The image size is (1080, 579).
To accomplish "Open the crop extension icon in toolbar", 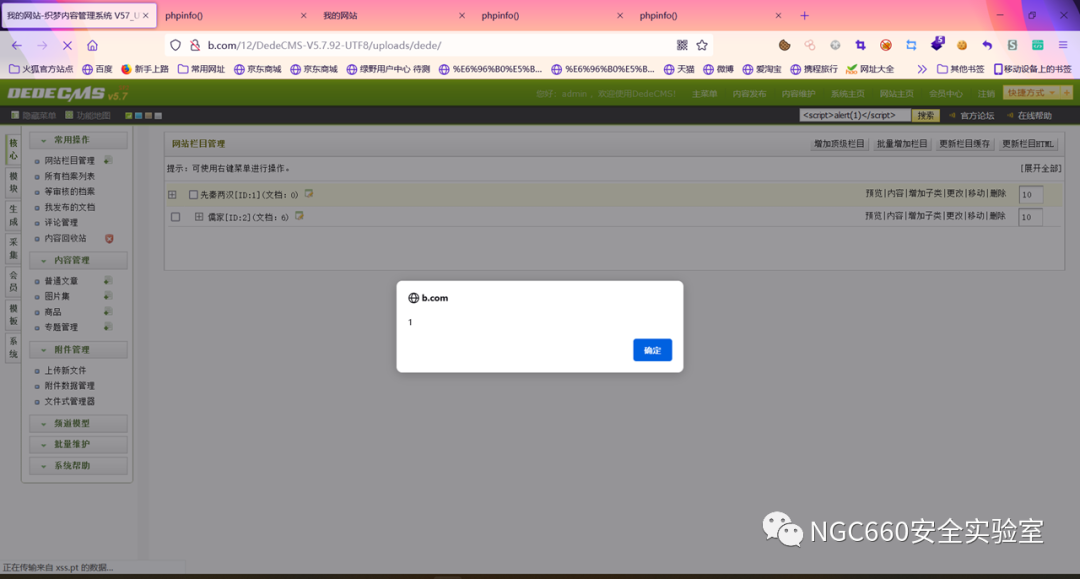I will point(860,45).
